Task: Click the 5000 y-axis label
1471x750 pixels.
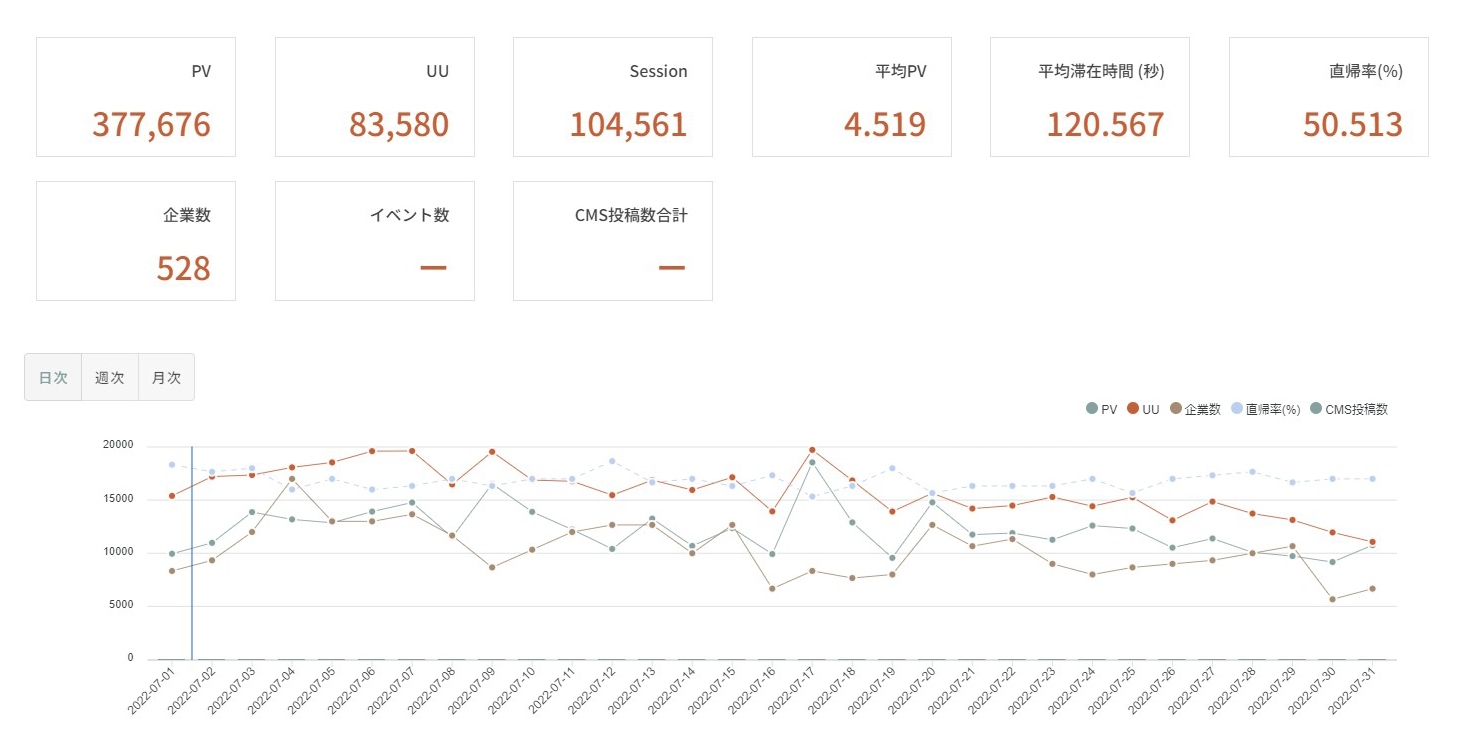Action: pos(120,605)
